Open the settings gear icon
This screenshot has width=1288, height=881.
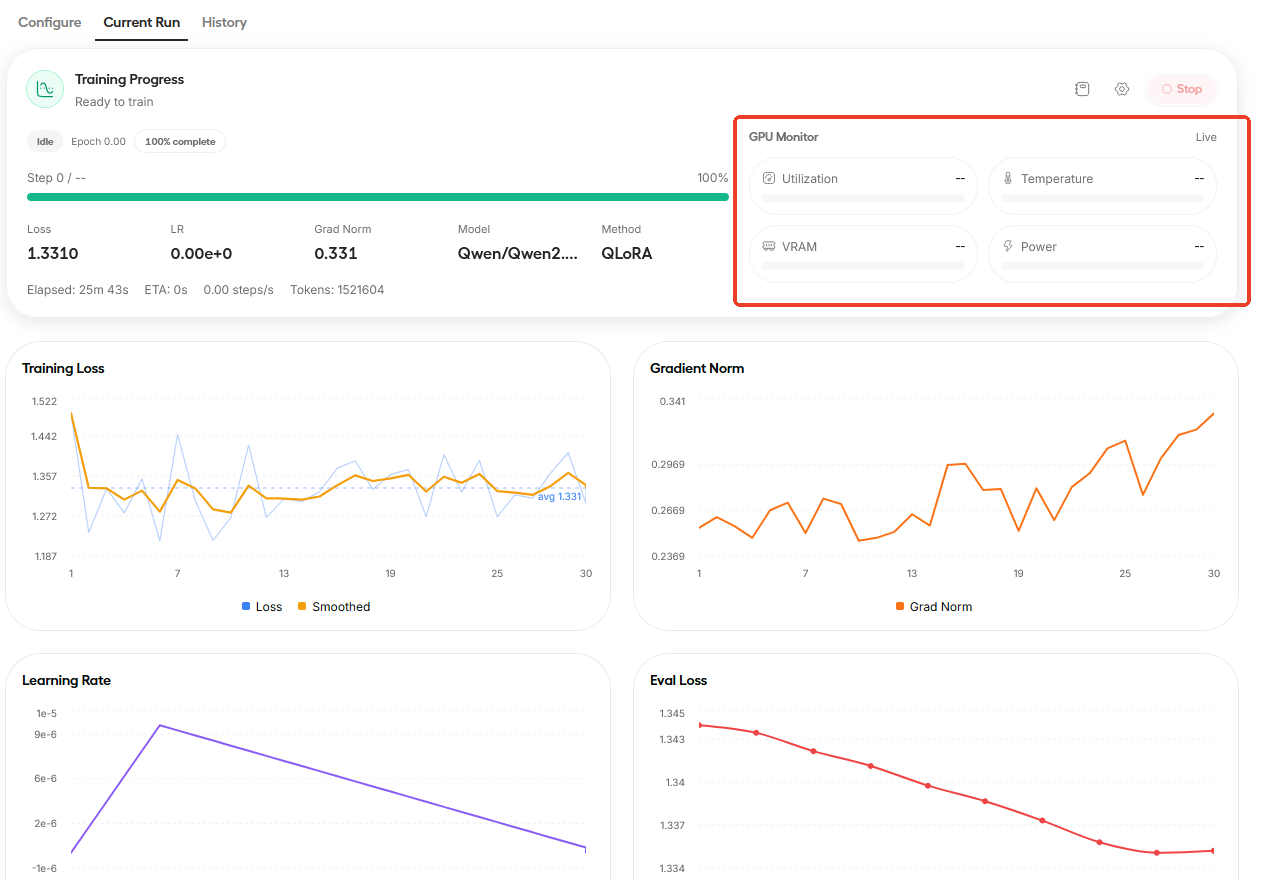tap(1122, 89)
